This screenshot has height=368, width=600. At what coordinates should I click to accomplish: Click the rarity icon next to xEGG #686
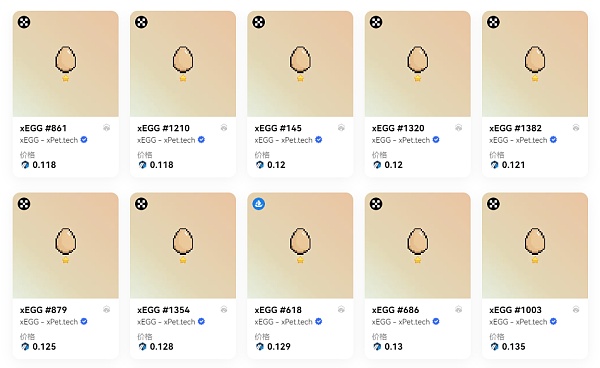tap(458, 309)
